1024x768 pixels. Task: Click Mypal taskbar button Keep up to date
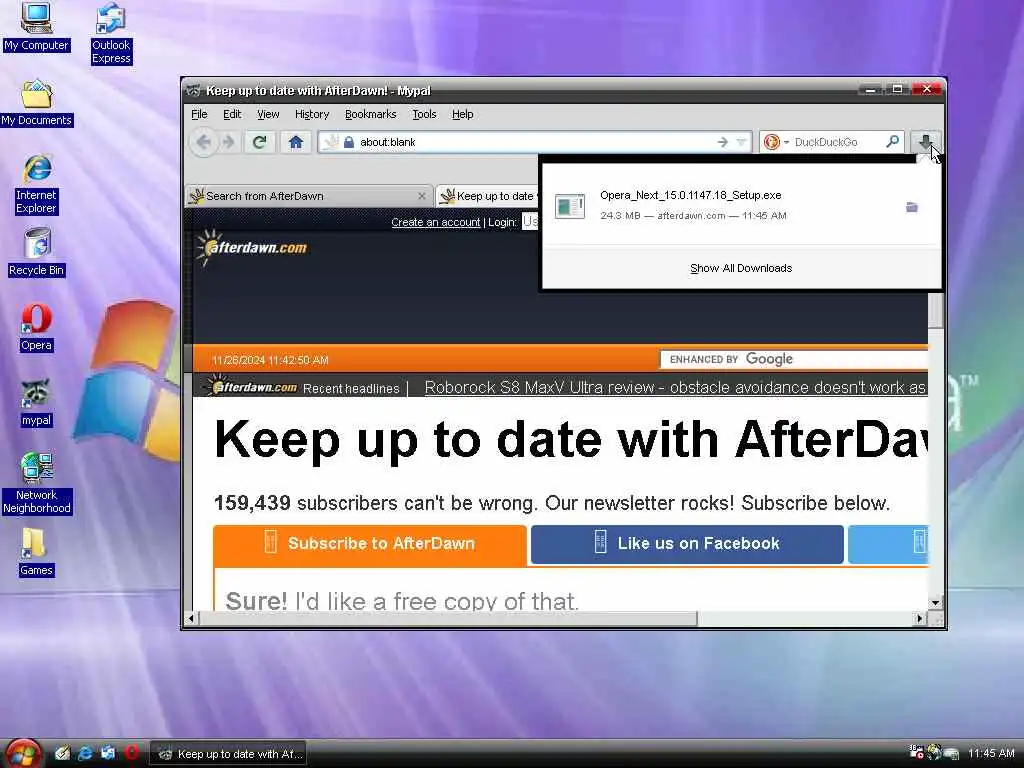point(229,754)
